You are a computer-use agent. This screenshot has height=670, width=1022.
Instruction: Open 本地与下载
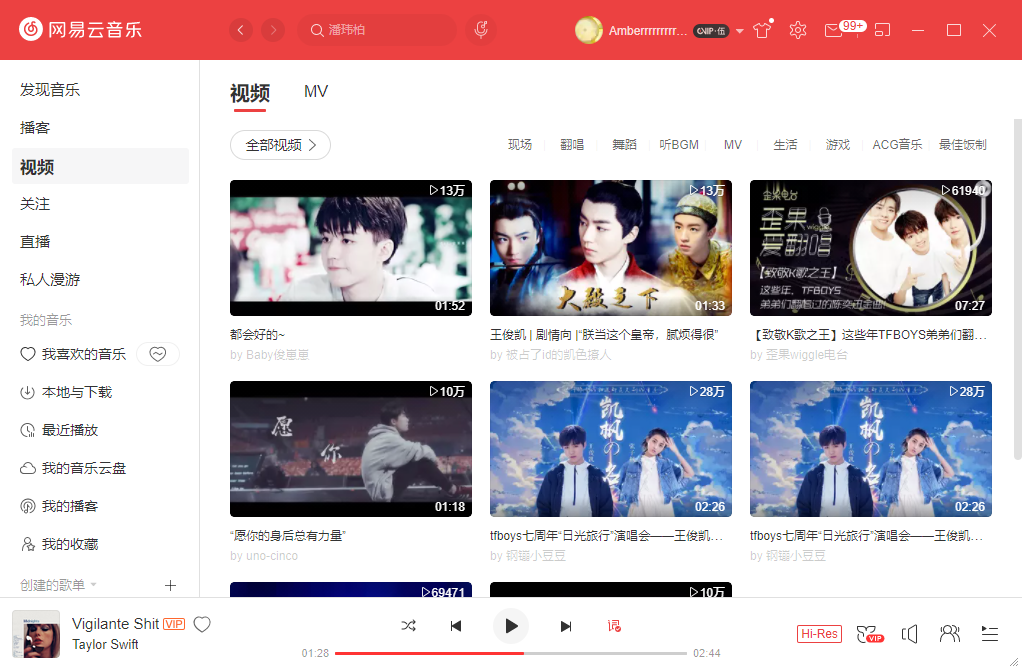click(66, 392)
